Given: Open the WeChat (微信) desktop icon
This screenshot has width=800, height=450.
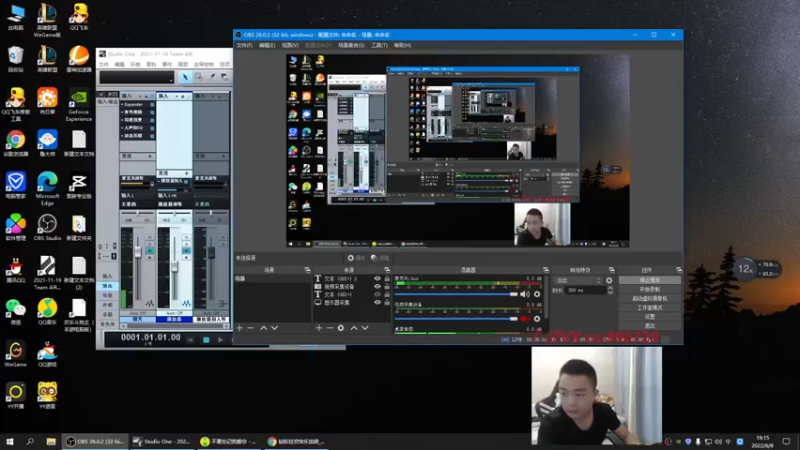Looking at the screenshot, I should click(15, 312).
